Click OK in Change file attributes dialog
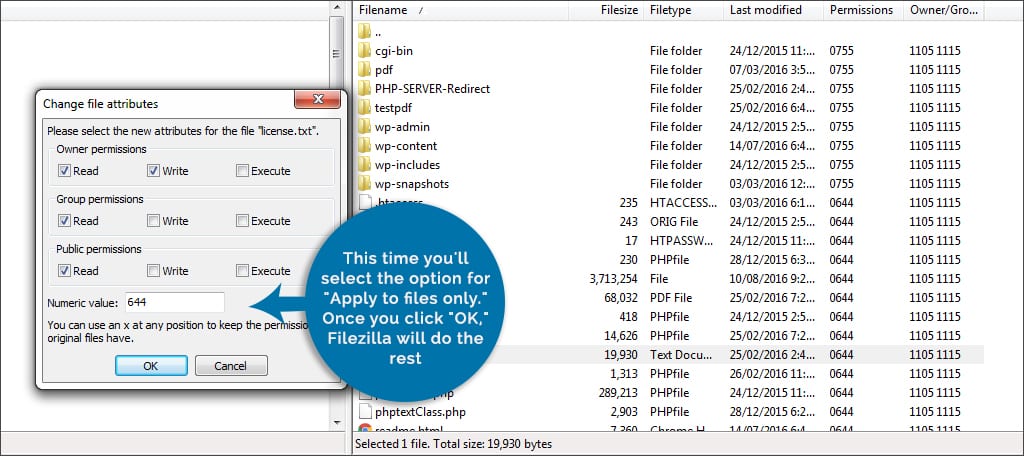 click(151, 366)
